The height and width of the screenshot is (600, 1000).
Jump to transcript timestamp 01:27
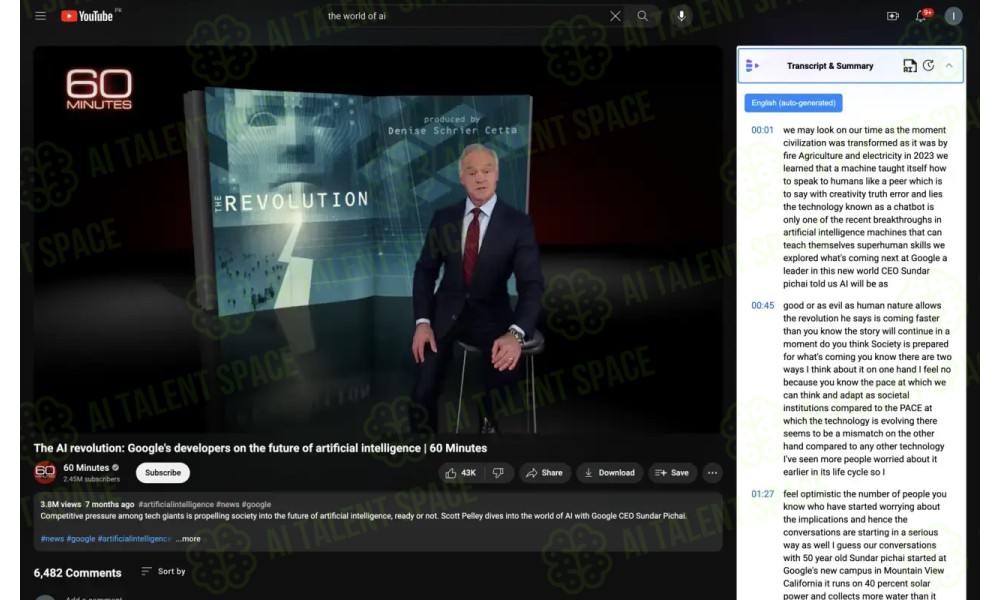coord(762,494)
